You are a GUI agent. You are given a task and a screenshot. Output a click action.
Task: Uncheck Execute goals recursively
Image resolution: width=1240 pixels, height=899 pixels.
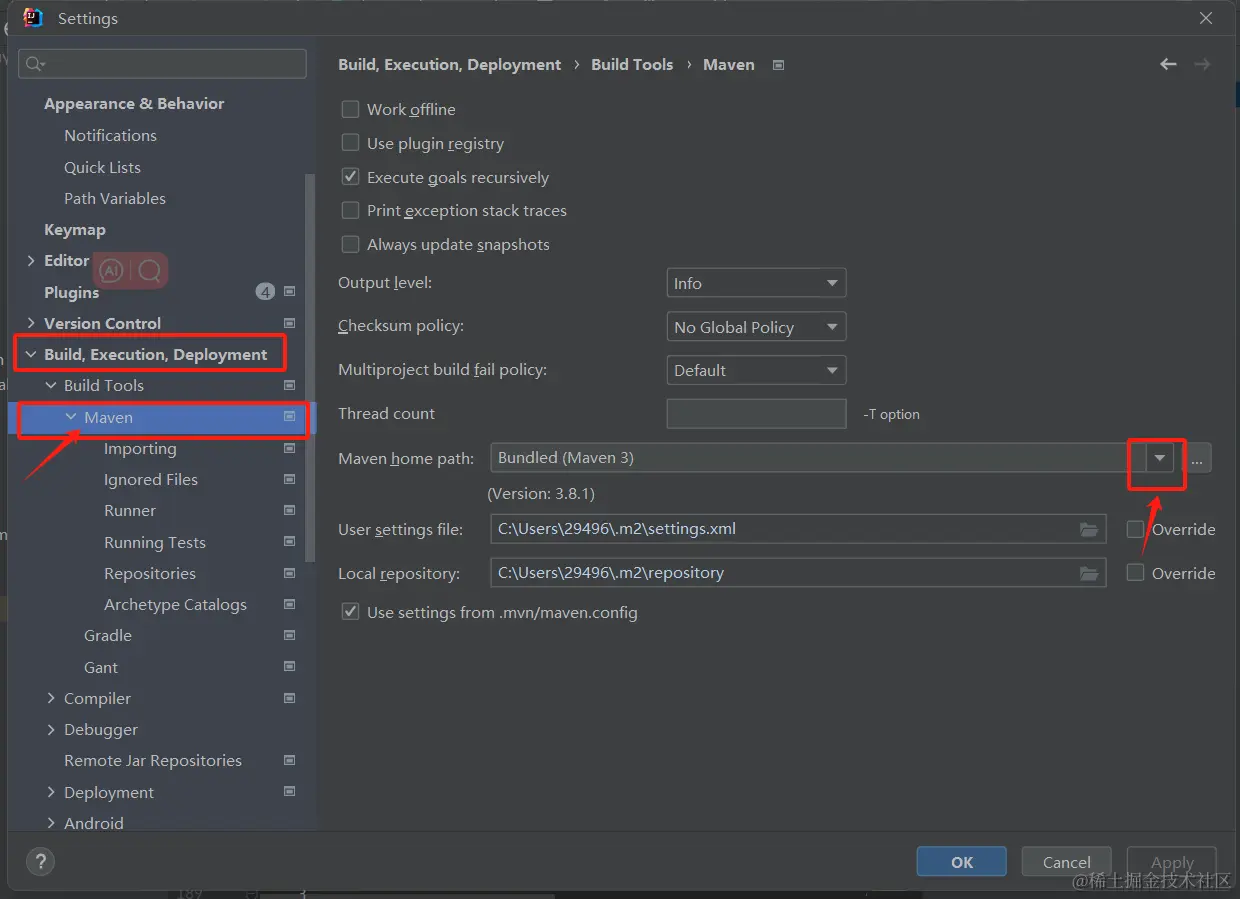click(350, 176)
